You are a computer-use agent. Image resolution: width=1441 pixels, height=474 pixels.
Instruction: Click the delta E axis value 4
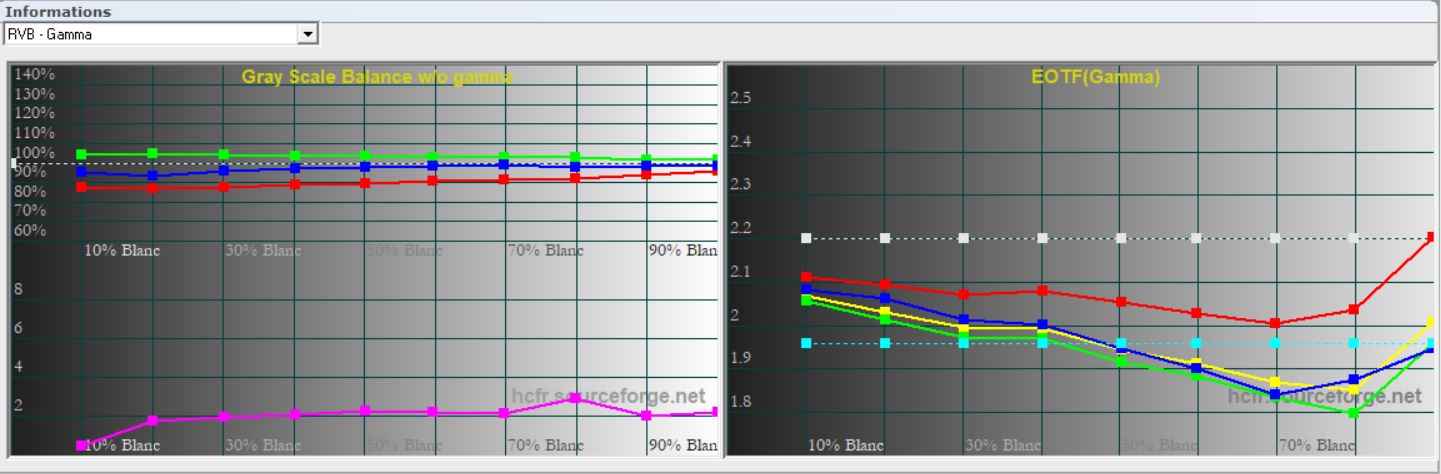(x=18, y=367)
